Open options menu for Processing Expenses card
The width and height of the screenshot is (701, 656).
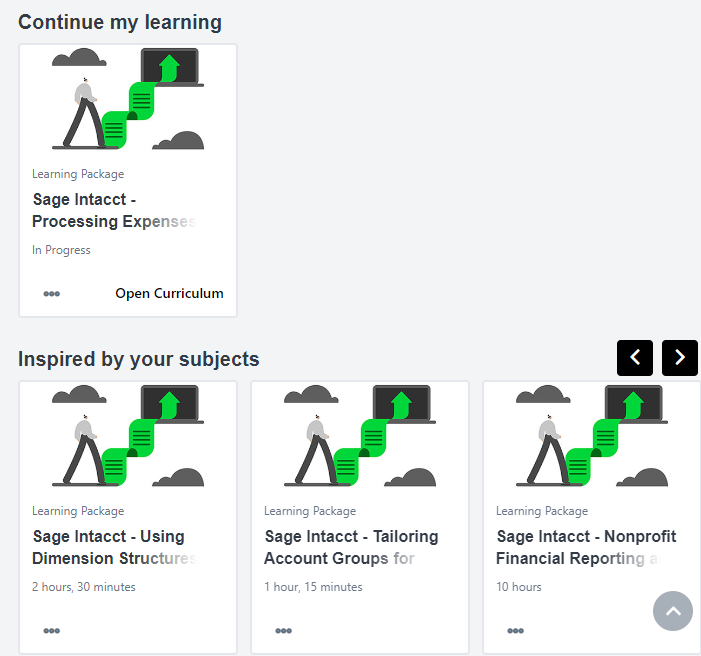pyautogui.click(x=51, y=294)
